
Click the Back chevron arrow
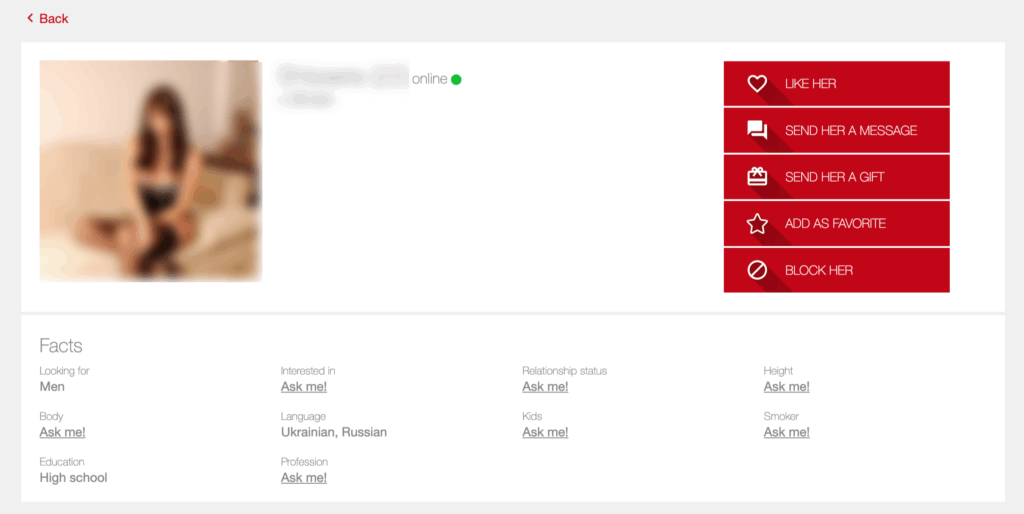tap(30, 18)
